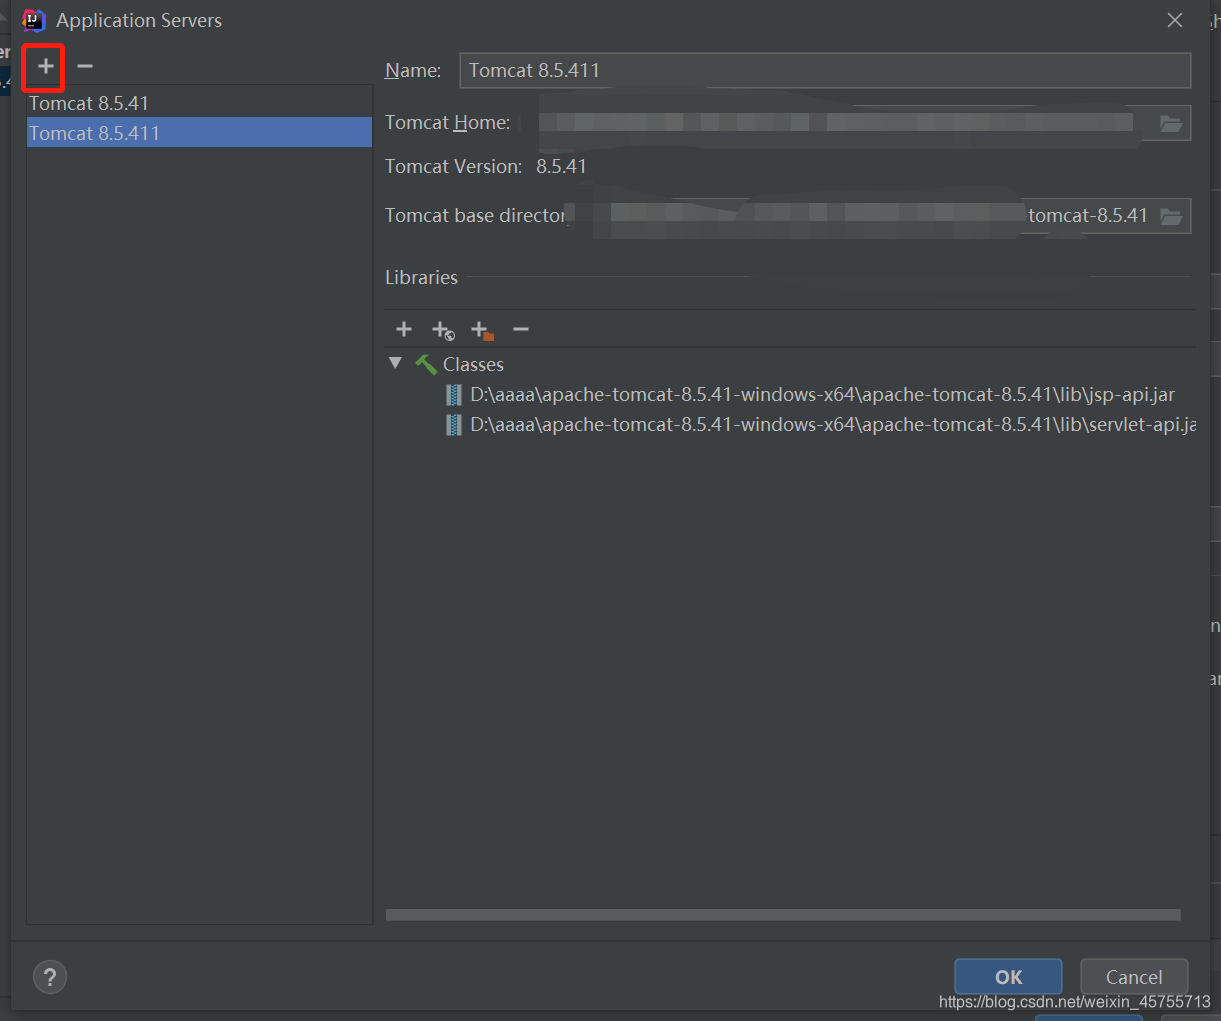This screenshot has width=1221, height=1021.
Task: Confirm with the OK button
Action: 1008,977
